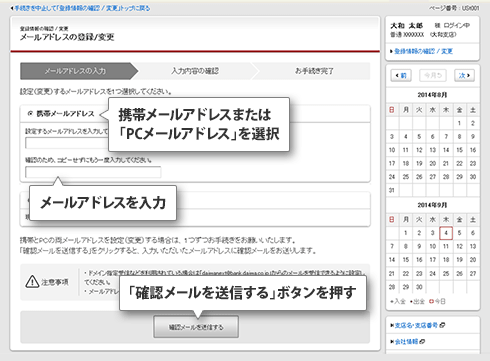This screenshot has height=361, width=490.
Task: Select date 15 in 2014年8月 calendar
Action: pyautogui.click(x=459, y=150)
